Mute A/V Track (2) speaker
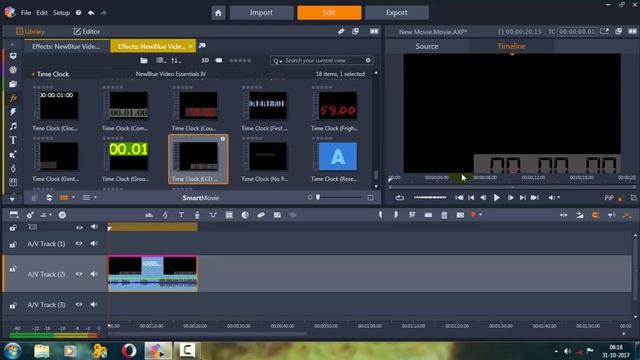This screenshot has width=640, height=360. point(94,274)
